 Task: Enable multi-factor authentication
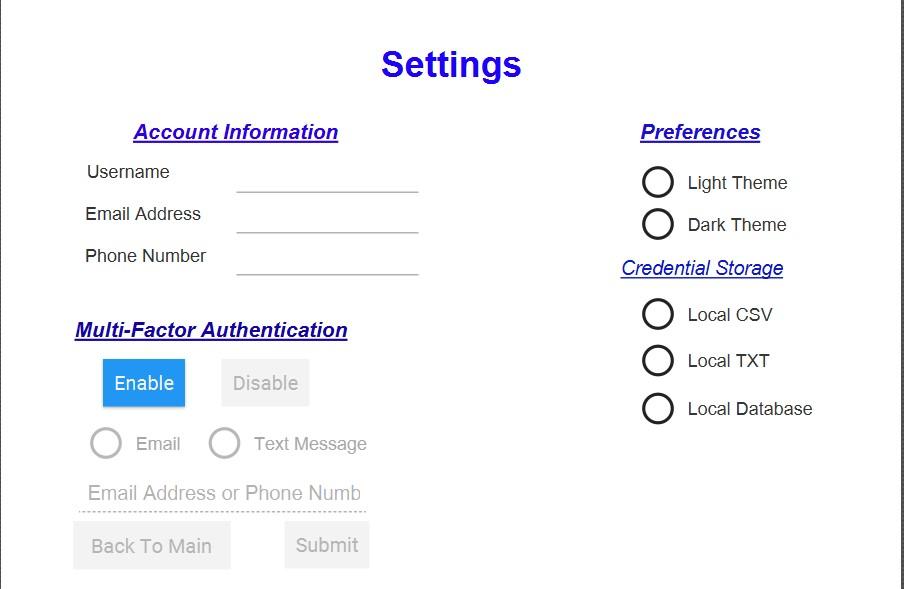point(143,383)
